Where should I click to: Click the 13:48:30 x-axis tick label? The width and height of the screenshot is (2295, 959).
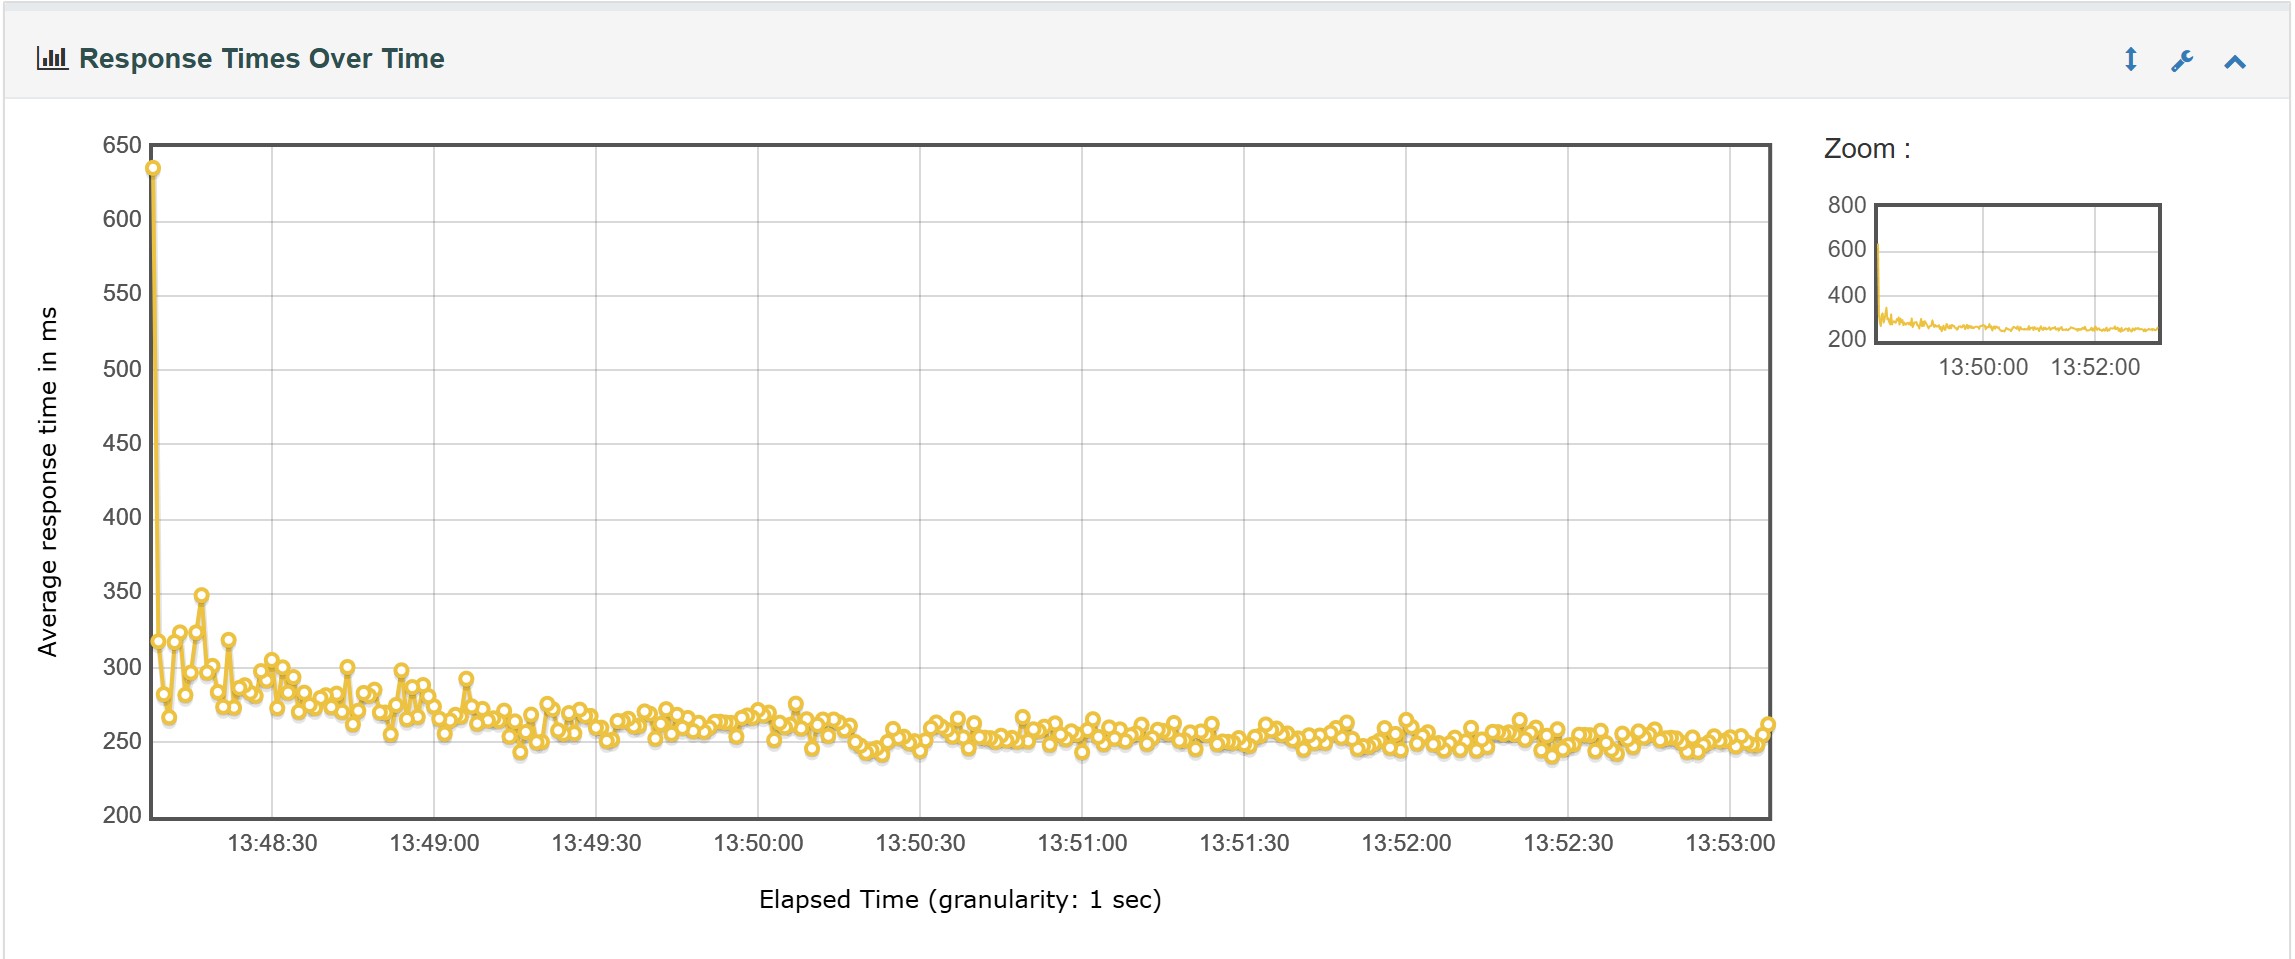click(272, 843)
